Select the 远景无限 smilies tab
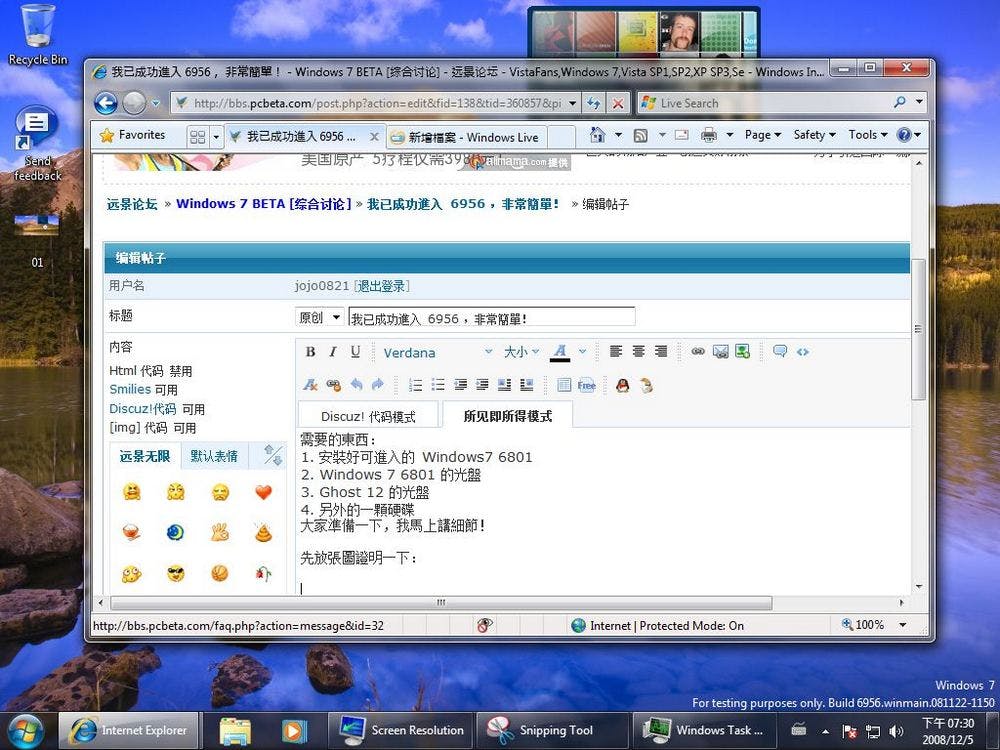The height and width of the screenshot is (750, 1000). 145,456
